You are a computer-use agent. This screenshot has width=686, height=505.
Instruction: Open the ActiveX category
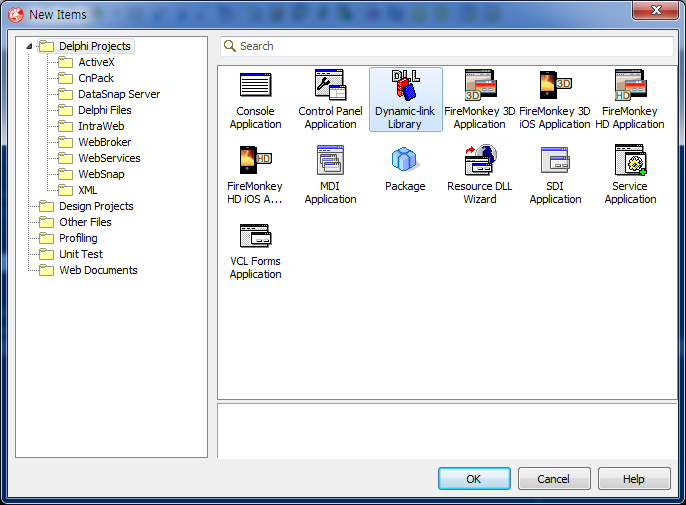pyautogui.click(x=87, y=62)
